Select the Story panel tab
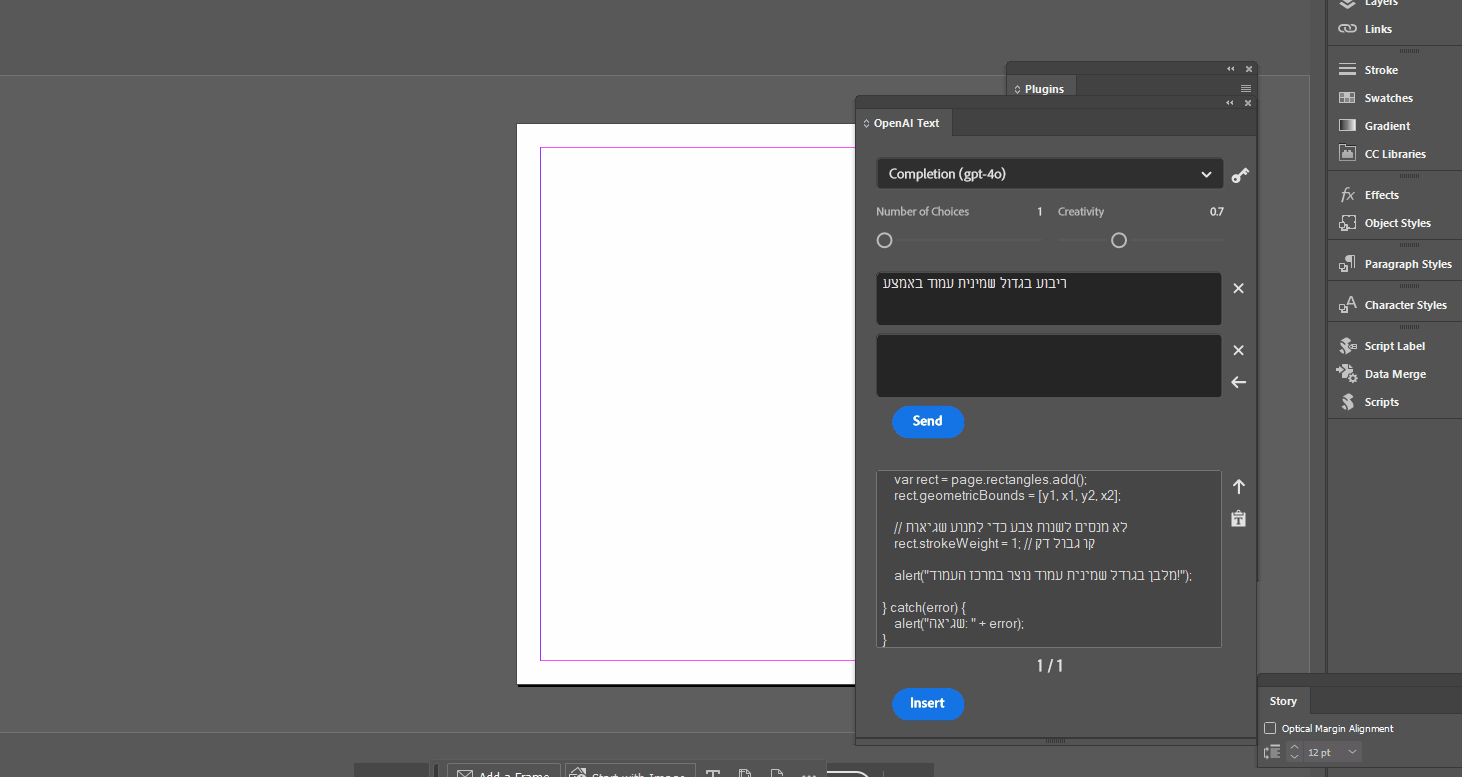This screenshot has width=1462, height=777. coord(1283,701)
